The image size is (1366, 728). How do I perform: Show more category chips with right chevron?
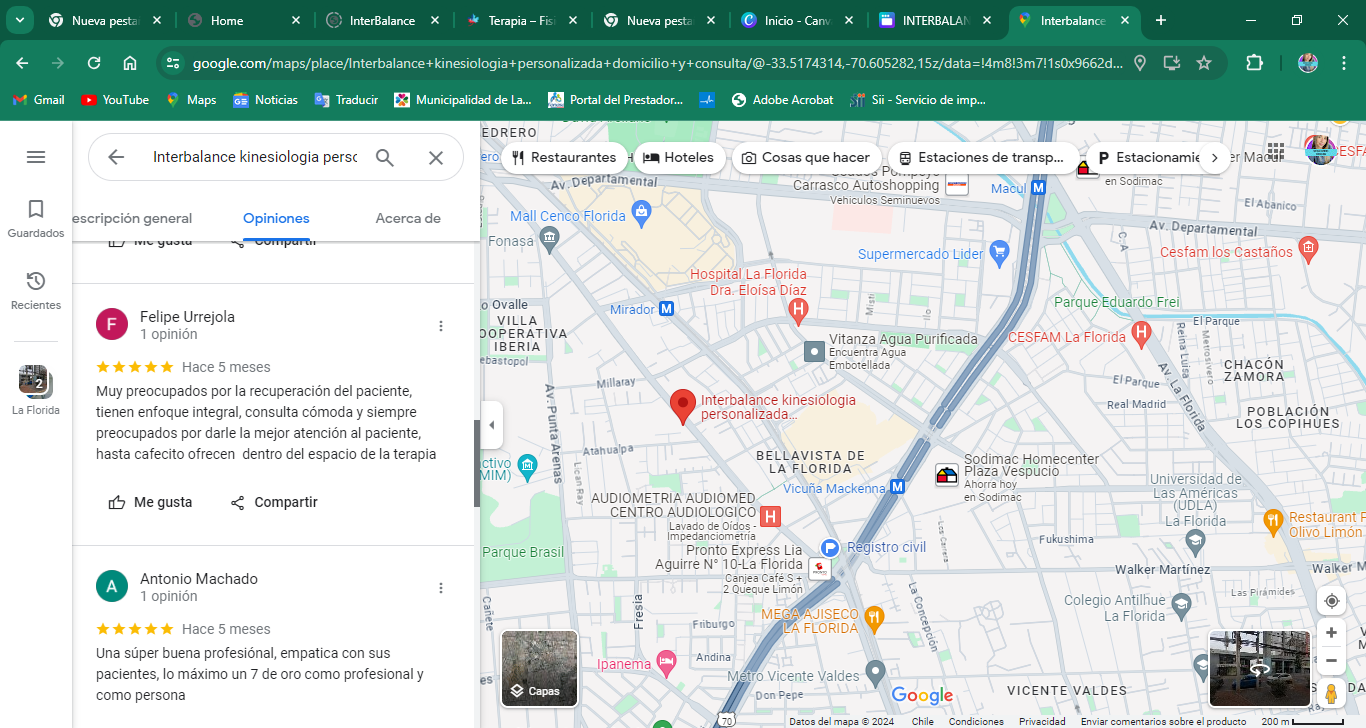tap(1215, 157)
